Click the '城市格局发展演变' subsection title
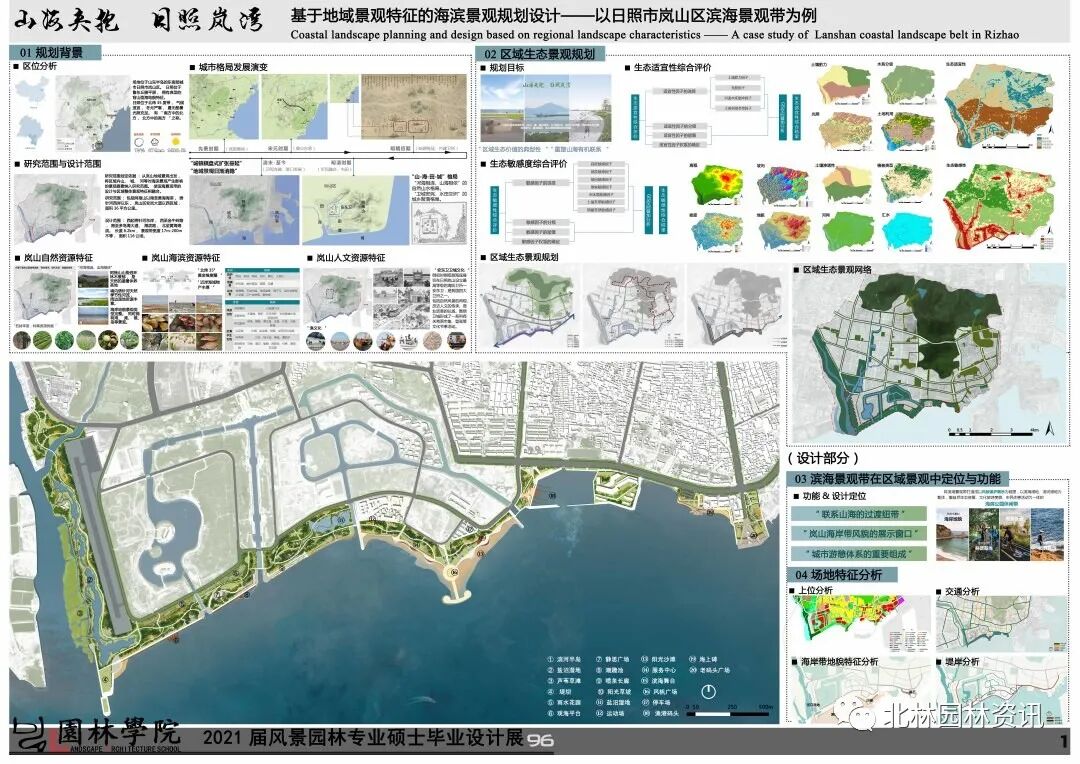Viewport: 1080px width, 764px height. 233,67
